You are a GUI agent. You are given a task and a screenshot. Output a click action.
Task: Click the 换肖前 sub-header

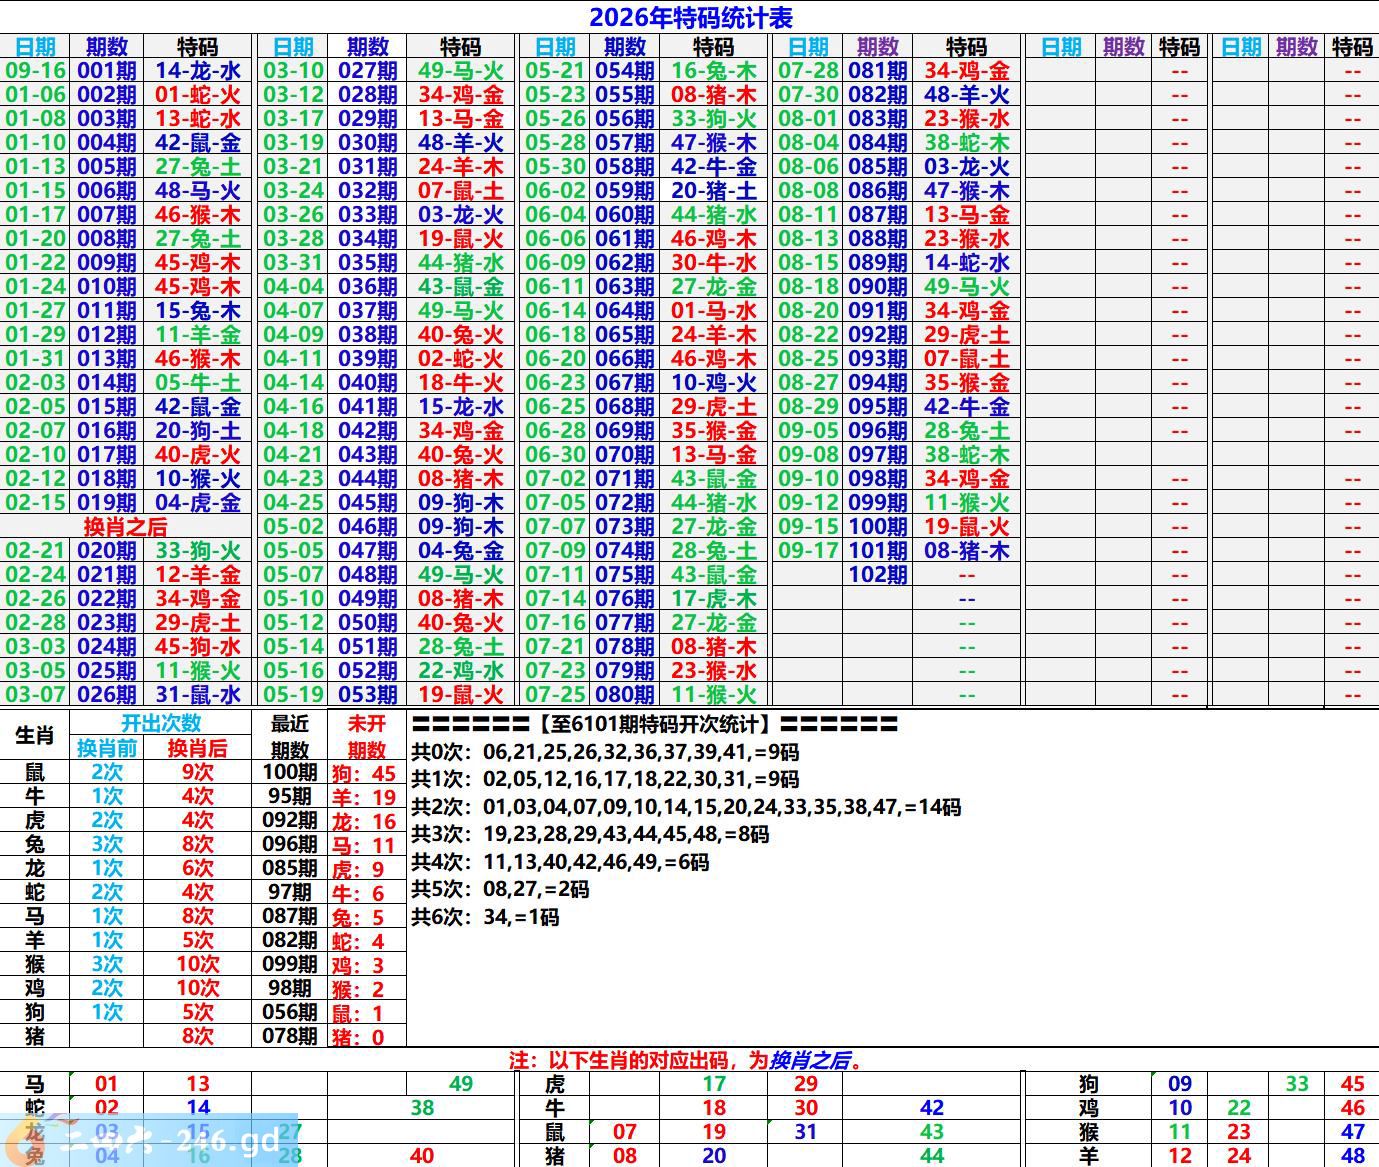coord(107,748)
